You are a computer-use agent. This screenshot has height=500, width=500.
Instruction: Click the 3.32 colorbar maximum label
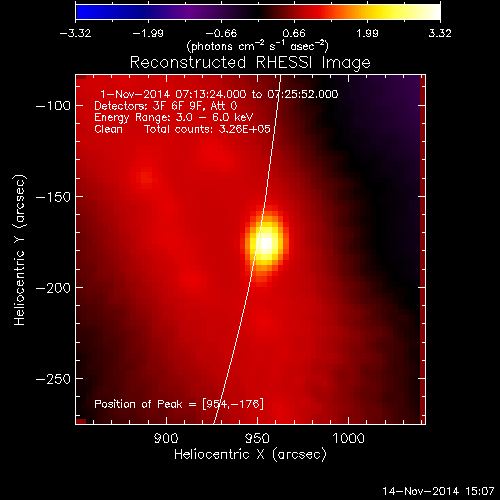[440, 33]
